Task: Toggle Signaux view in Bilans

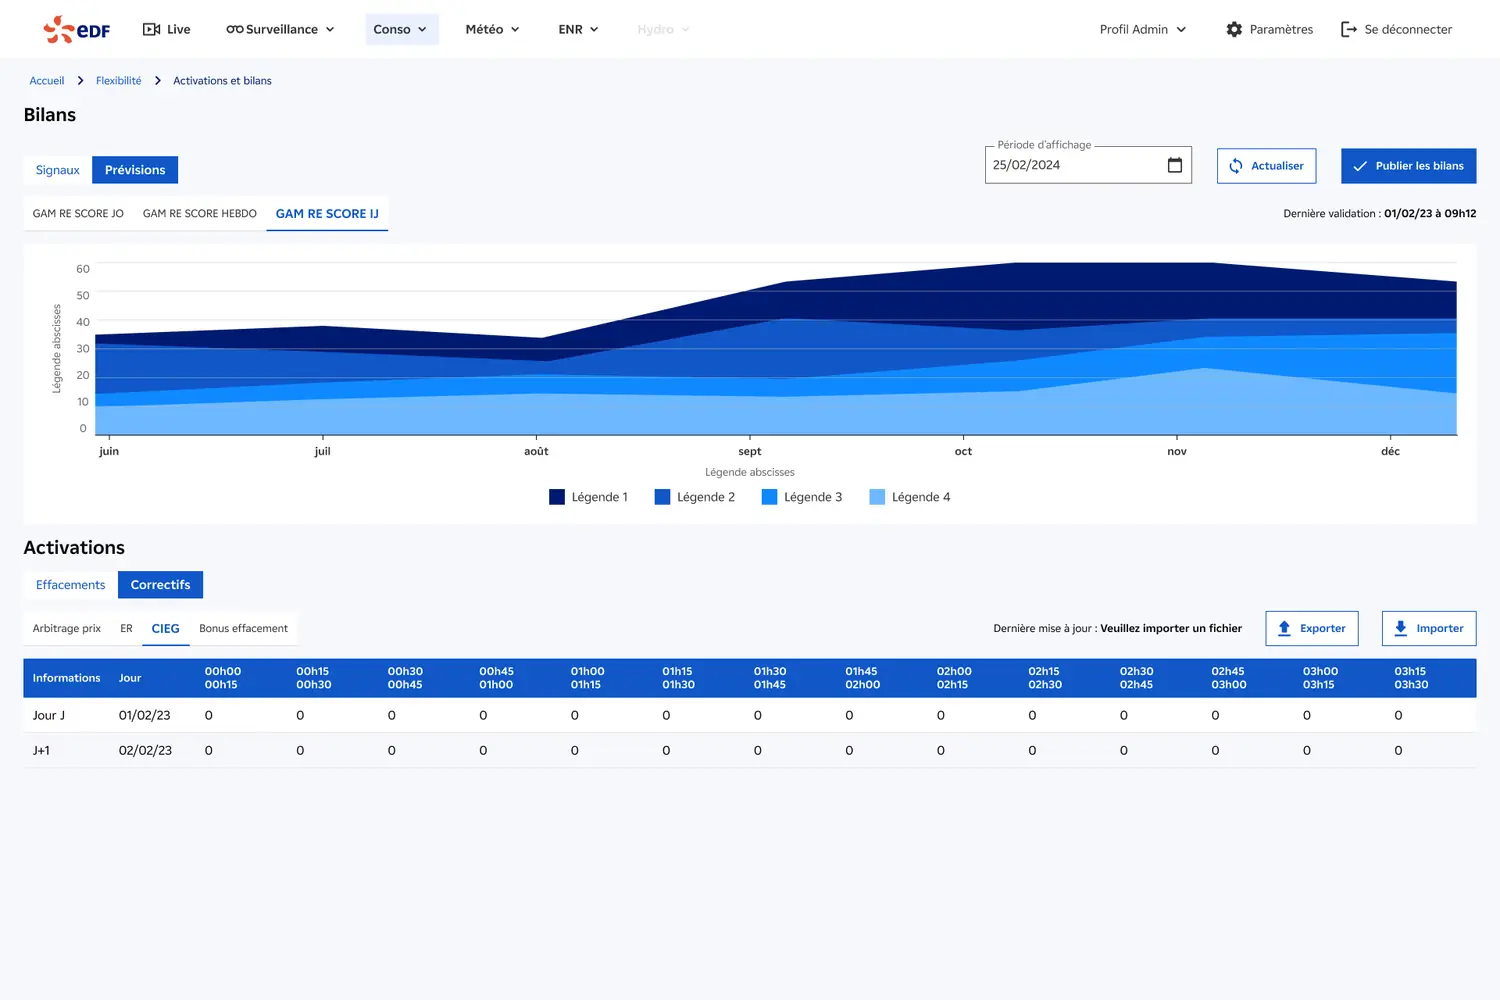Action: 58,170
